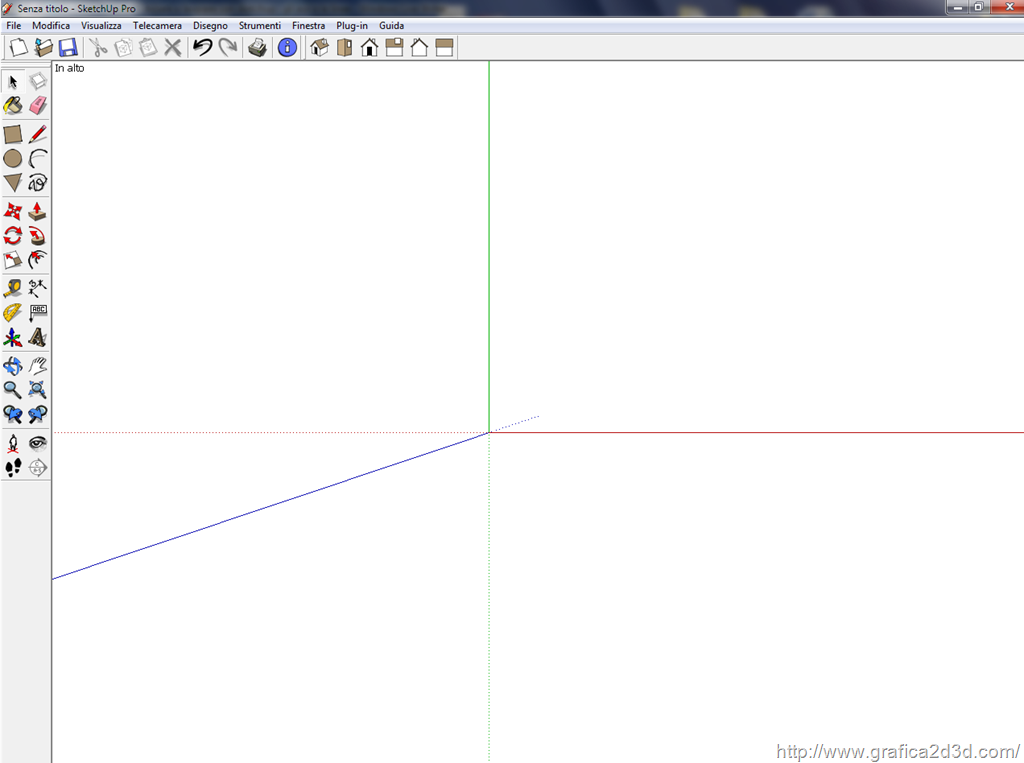The width and height of the screenshot is (1024, 763).
Task: Select the Look Around eye tool
Action: [38, 443]
